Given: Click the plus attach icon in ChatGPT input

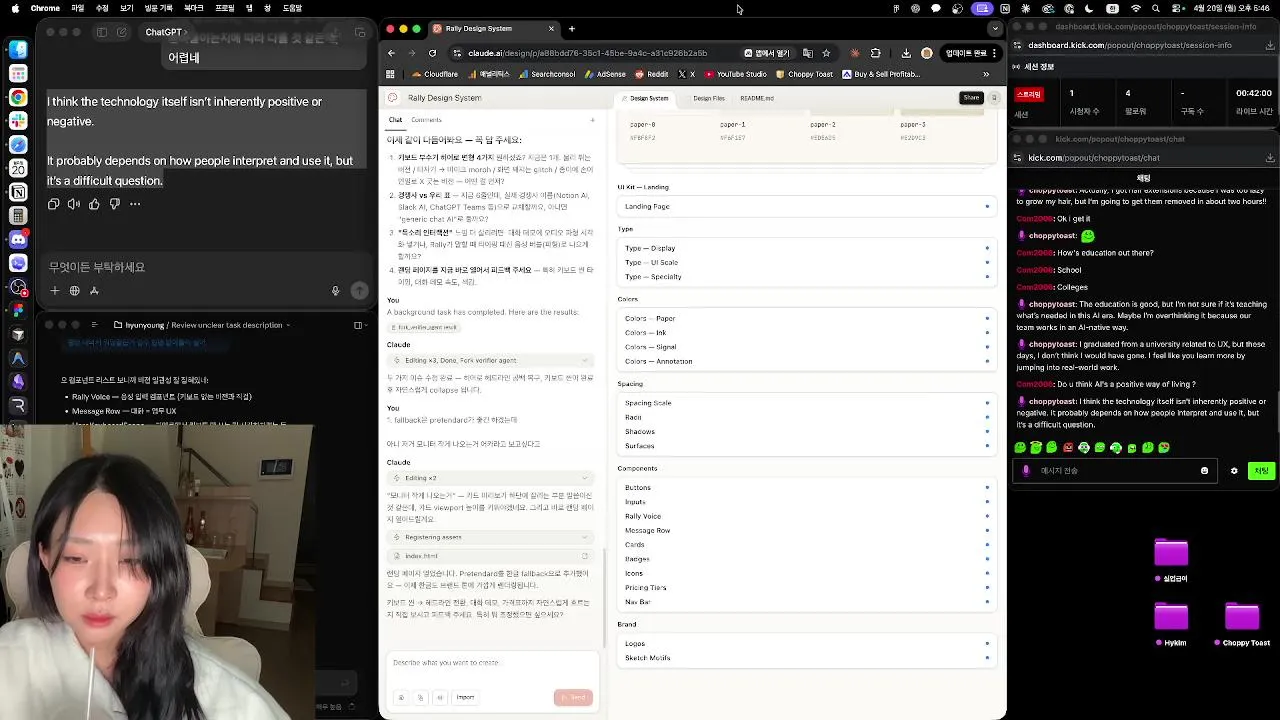Looking at the screenshot, I should point(54,291).
